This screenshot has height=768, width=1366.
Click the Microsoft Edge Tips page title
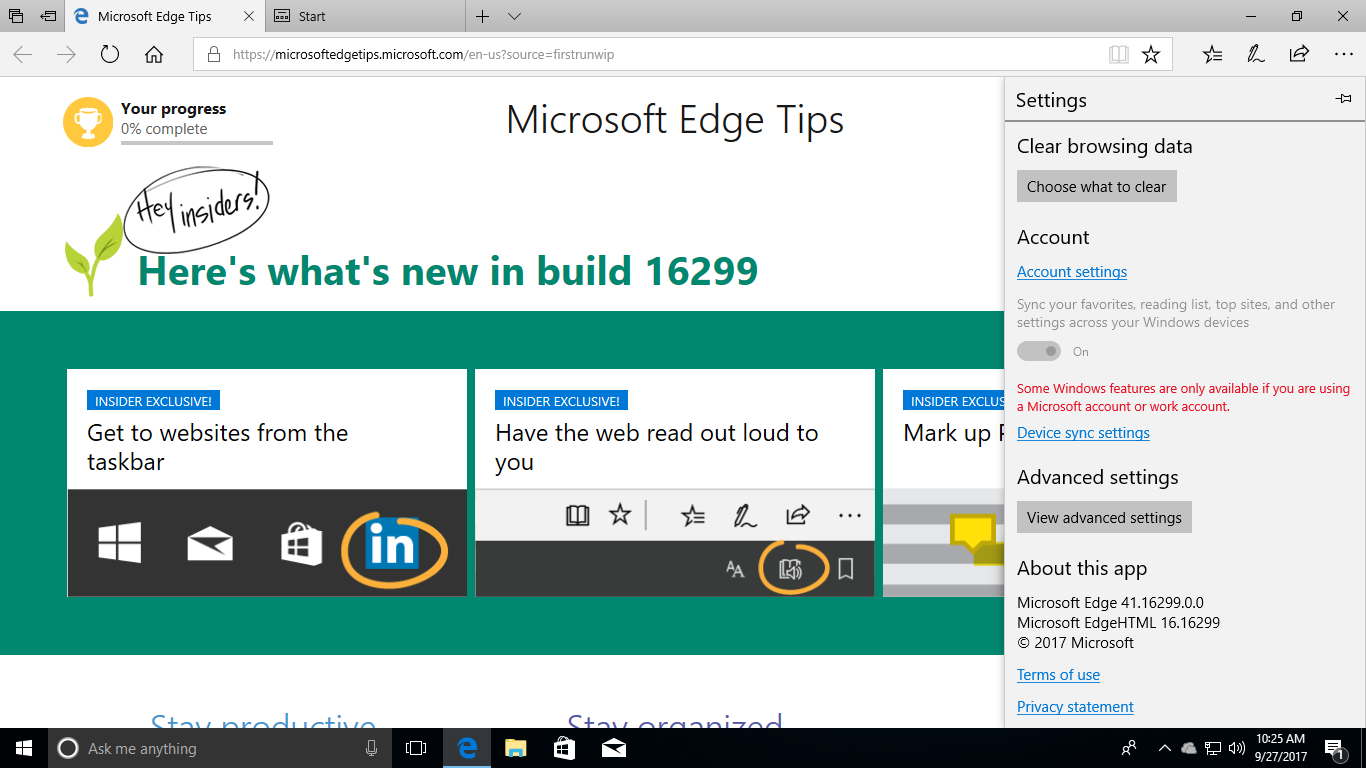coord(675,120)
